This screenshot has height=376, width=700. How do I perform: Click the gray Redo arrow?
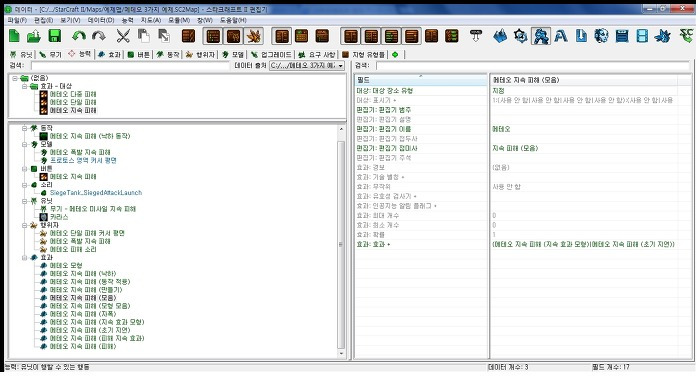(99, 36)
